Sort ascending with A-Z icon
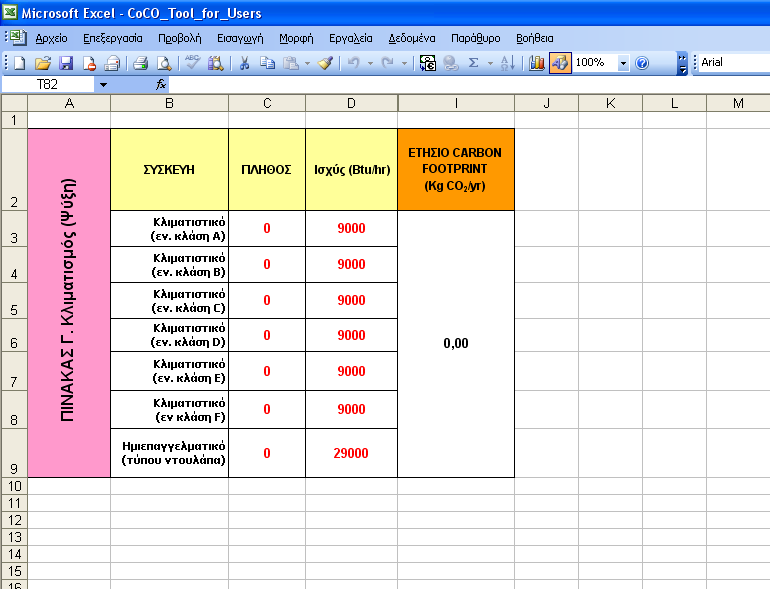Viewport: 770px width, 589px height. pyautogui.click(x=507, y=63)
